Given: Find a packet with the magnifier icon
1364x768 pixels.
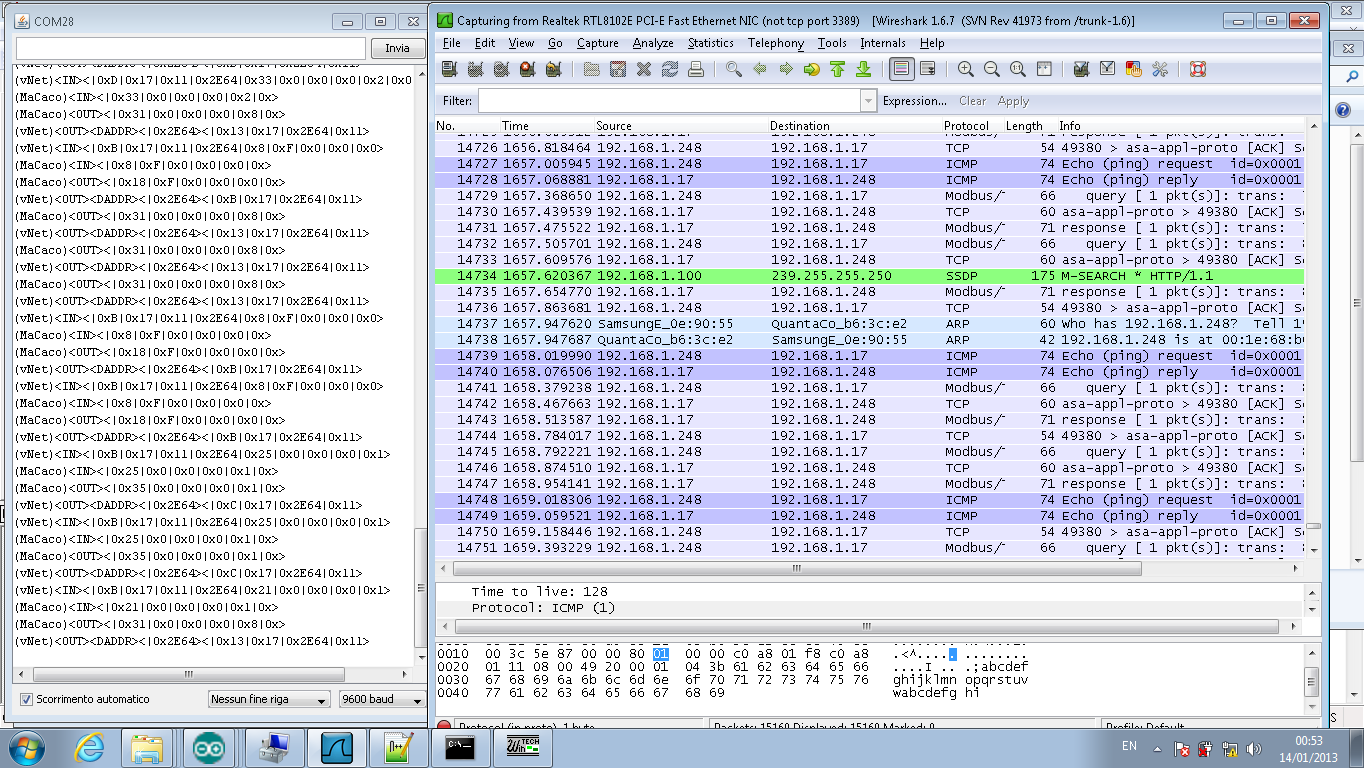Looking at the screenshot, I should pos(734,69).
